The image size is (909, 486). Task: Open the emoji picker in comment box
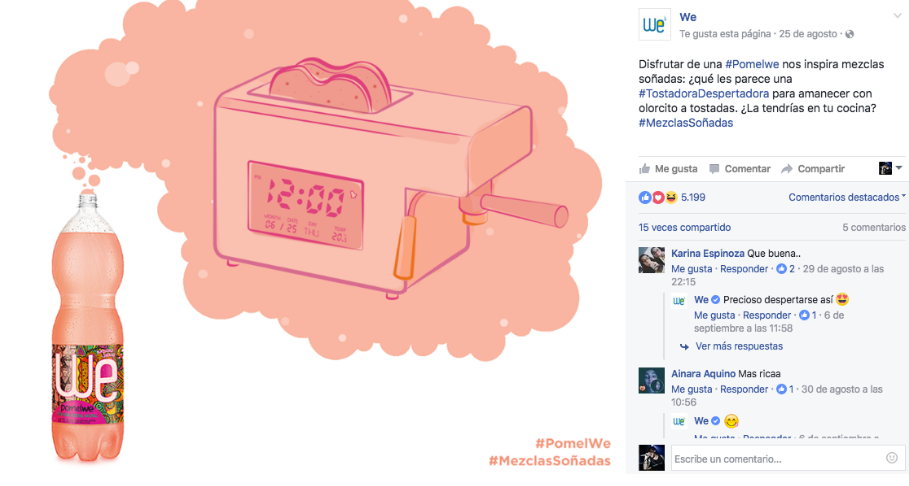(892, 458)
